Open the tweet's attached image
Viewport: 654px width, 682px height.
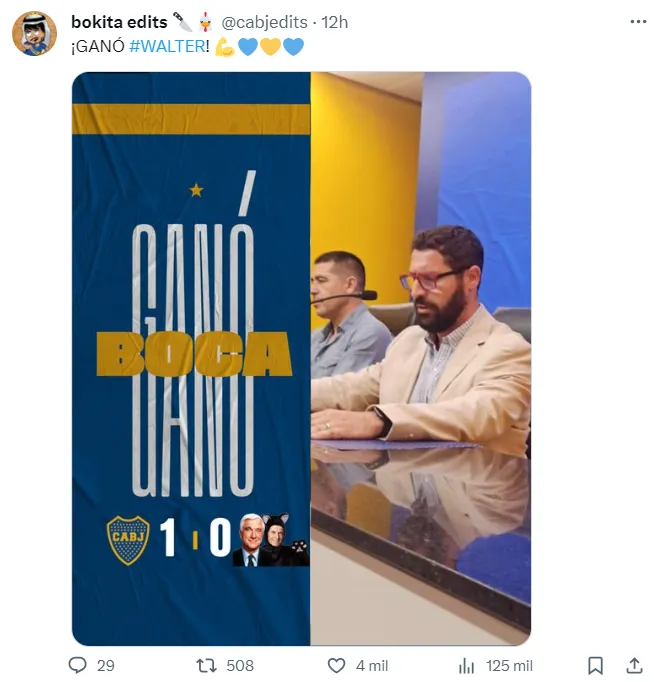pos(301,358)
